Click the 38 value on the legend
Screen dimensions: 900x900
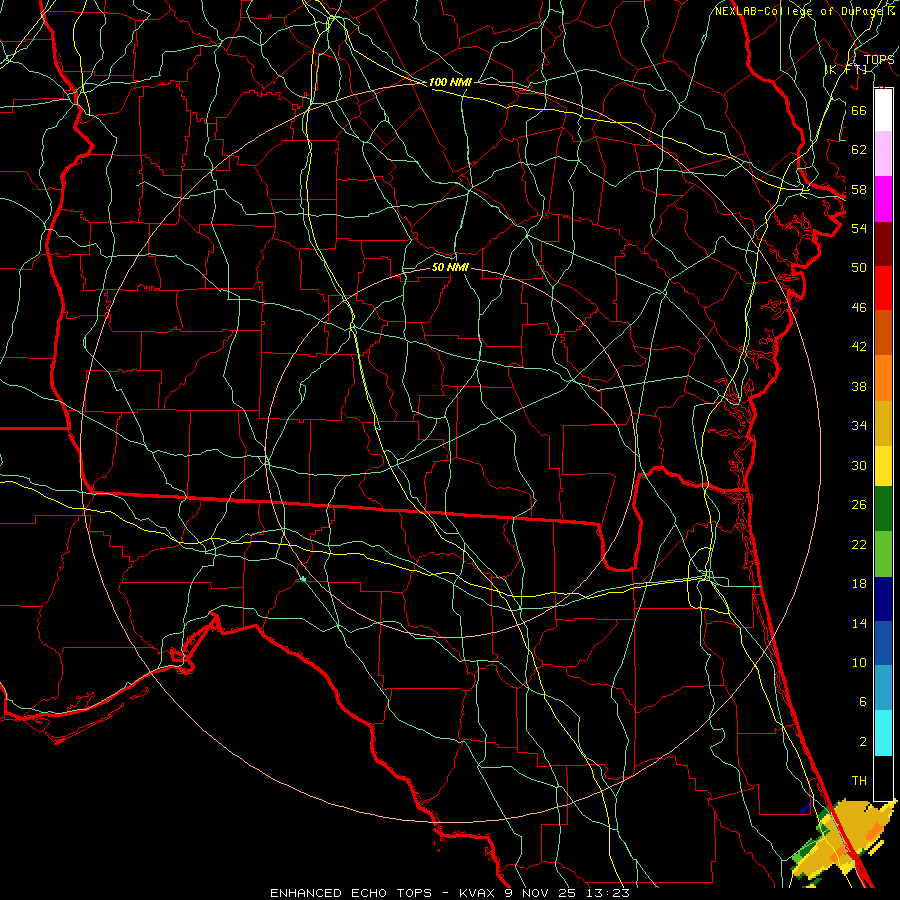pos(859,386)
